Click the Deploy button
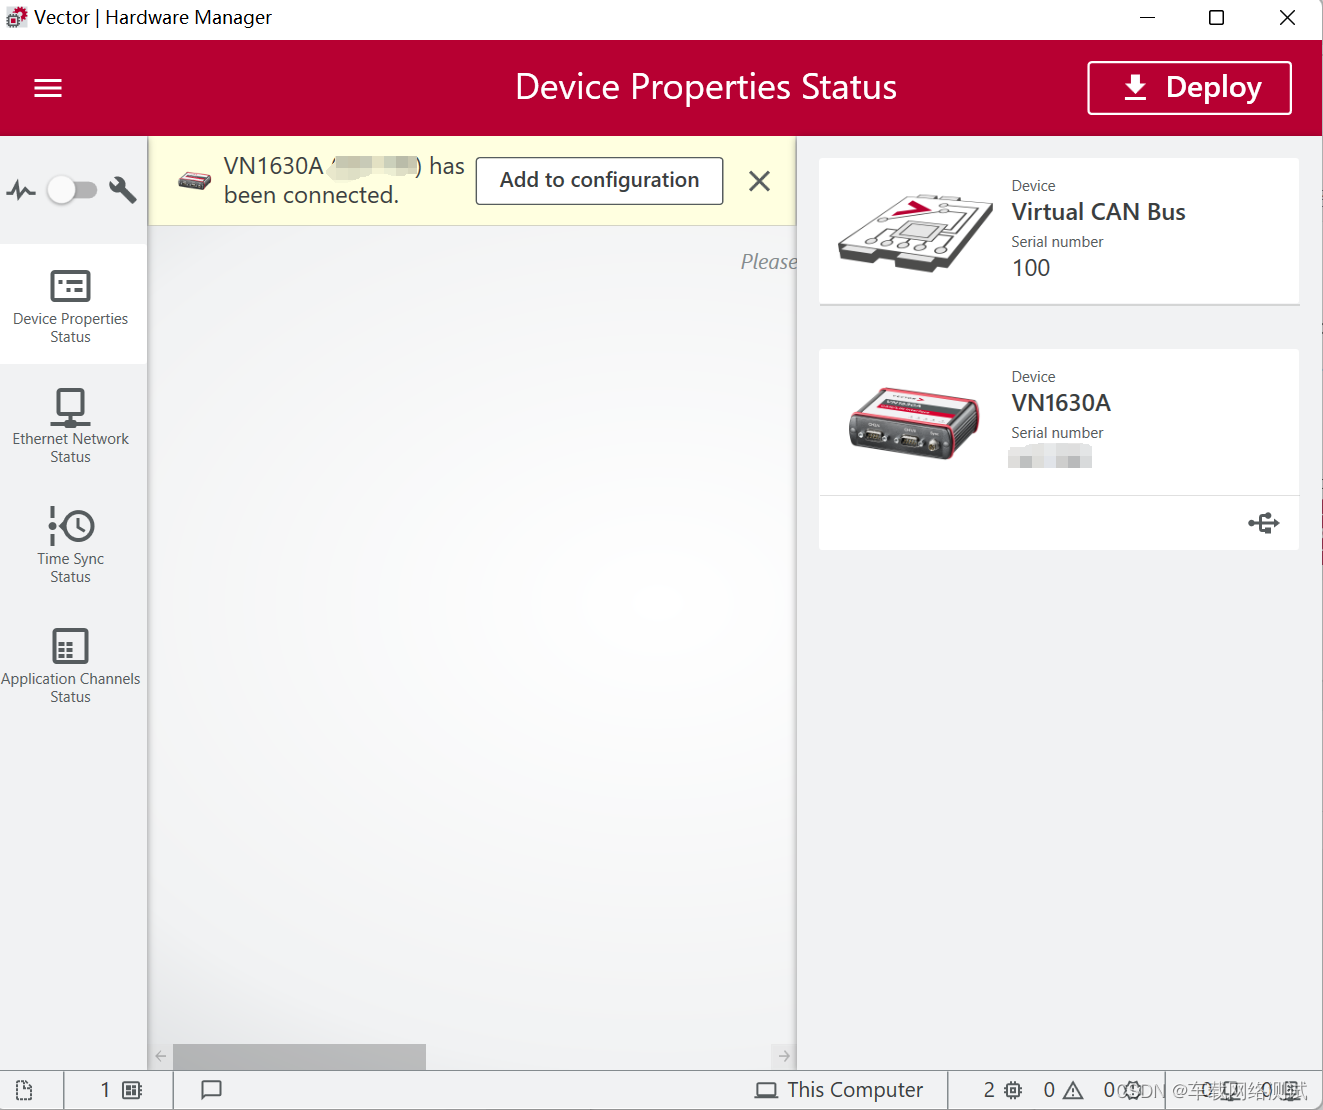Screen dimensions: 1323x1110 1189,88
